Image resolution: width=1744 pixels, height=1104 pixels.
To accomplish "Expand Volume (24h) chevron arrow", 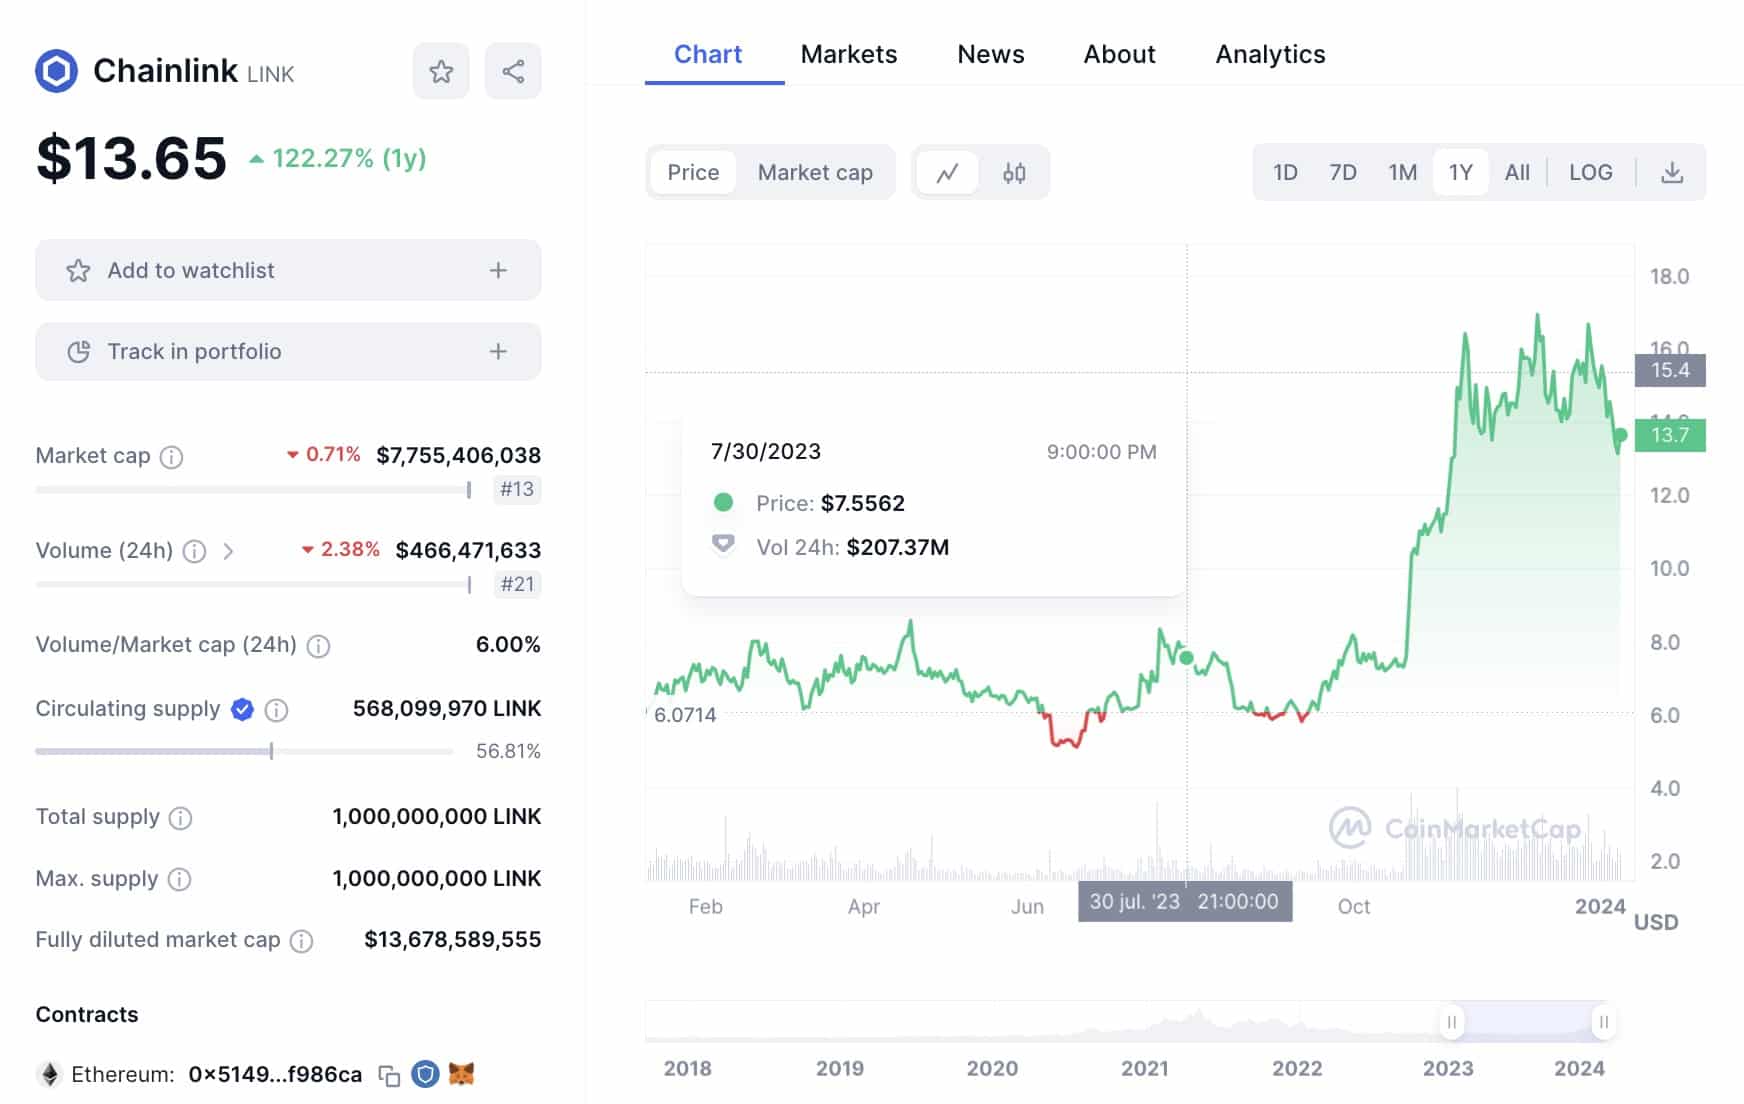I will click(228, 551).
